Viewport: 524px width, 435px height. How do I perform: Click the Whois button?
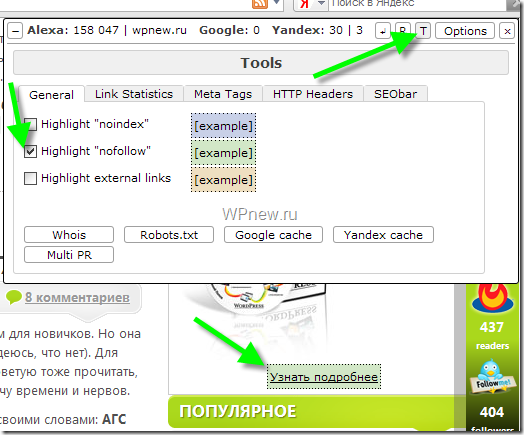coord(69,235)
